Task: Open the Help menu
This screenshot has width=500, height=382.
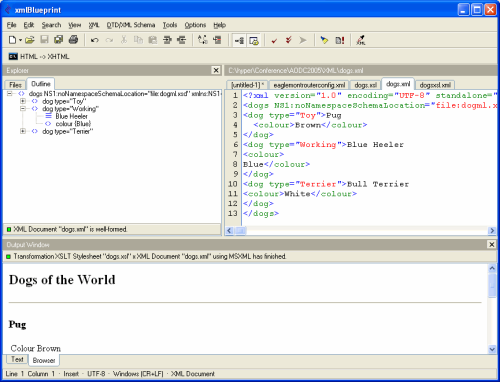Action: pyautogui.click(x=220, y=25)
